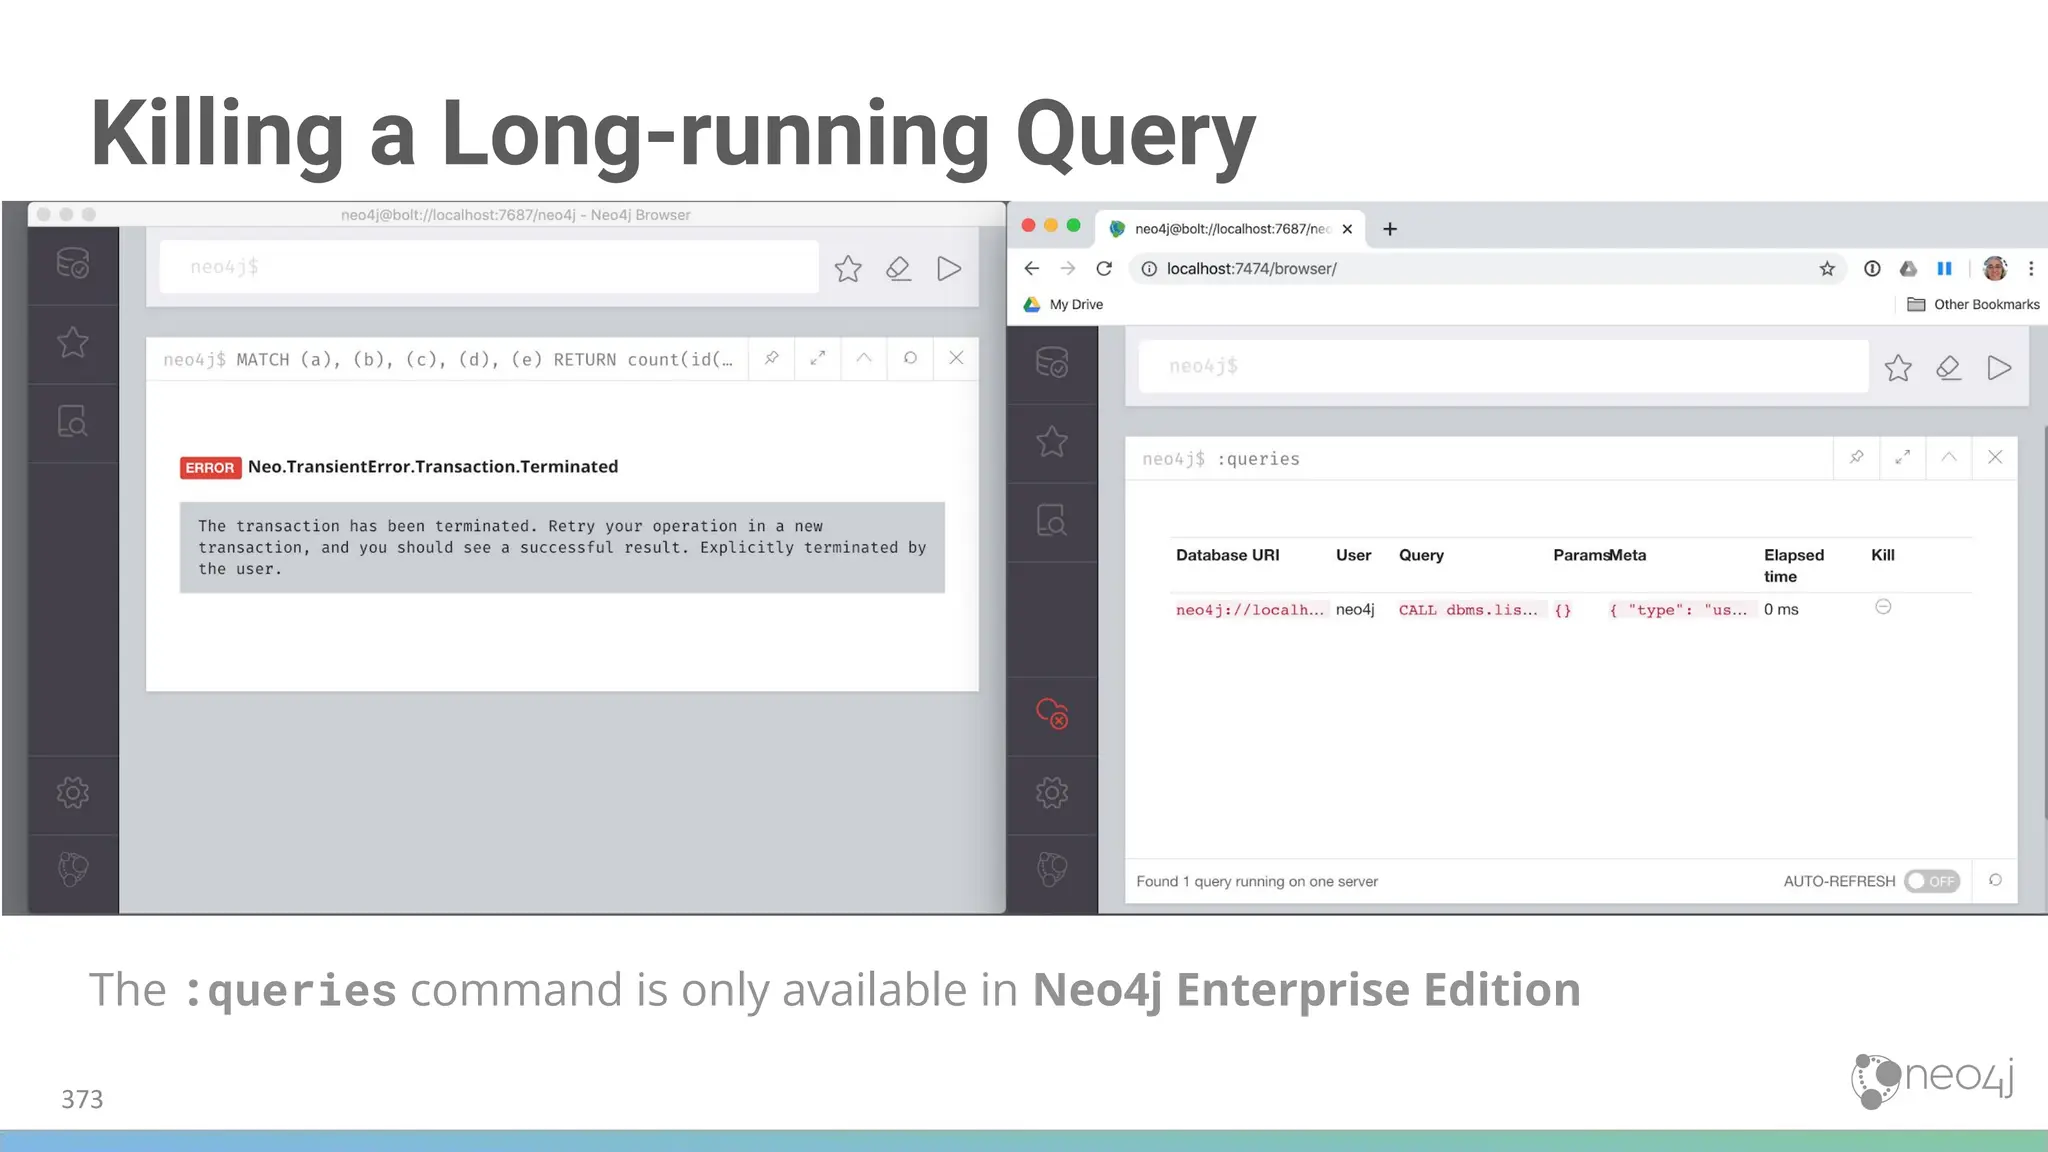Click Elapsed time column header
2048x1152 pixels.
pos(1794,565)
